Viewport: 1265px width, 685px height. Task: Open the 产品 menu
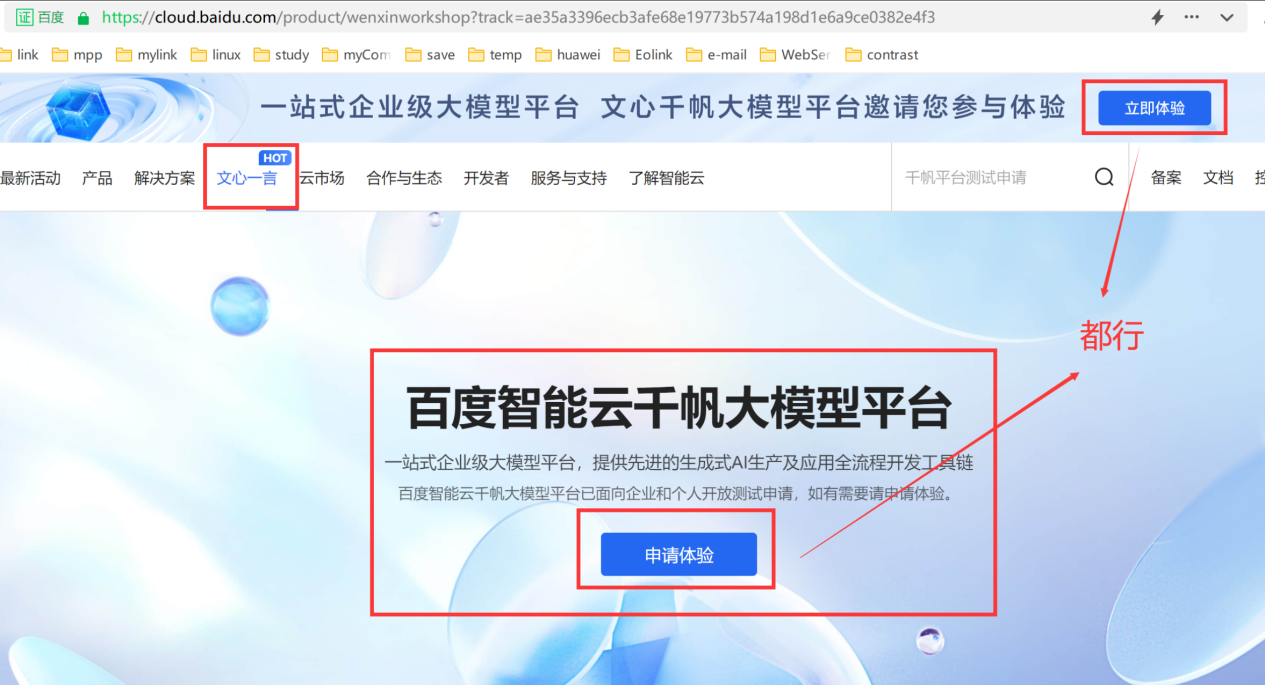pyautogui.click(x=97, y=178)
